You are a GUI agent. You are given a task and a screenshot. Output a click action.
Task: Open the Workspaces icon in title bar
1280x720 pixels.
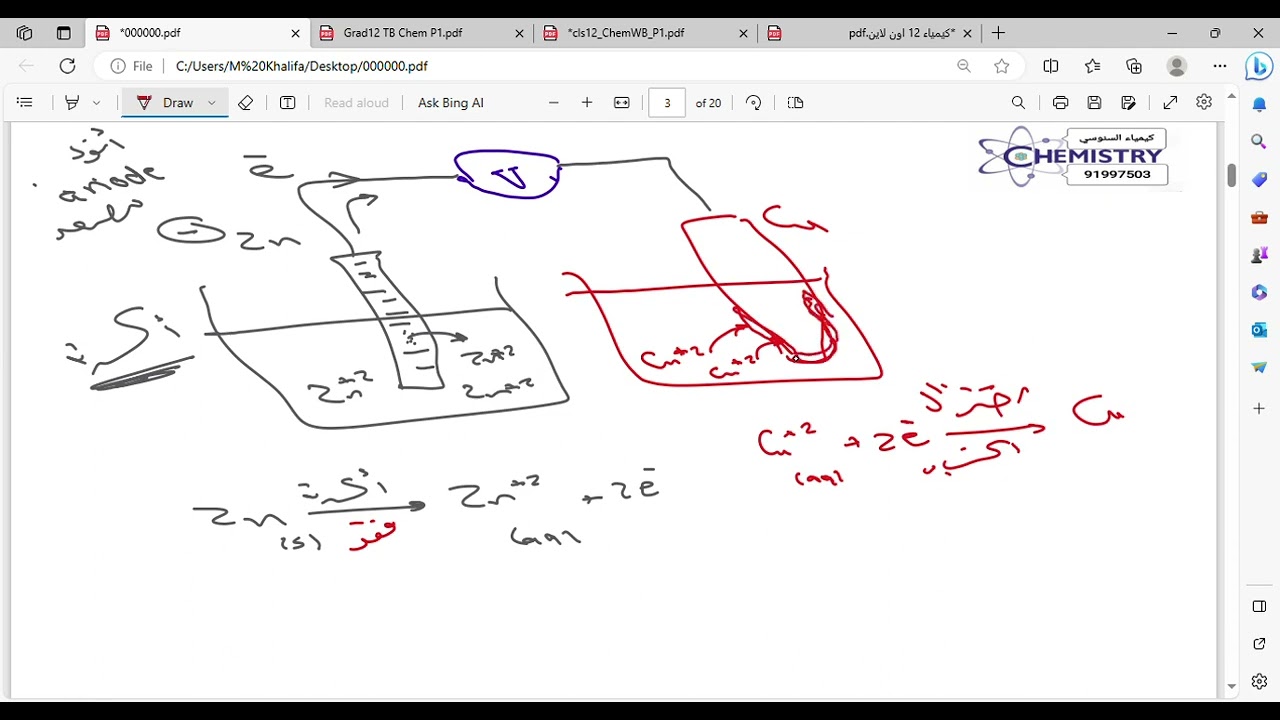pyautogui.click(x=25, y=33)
